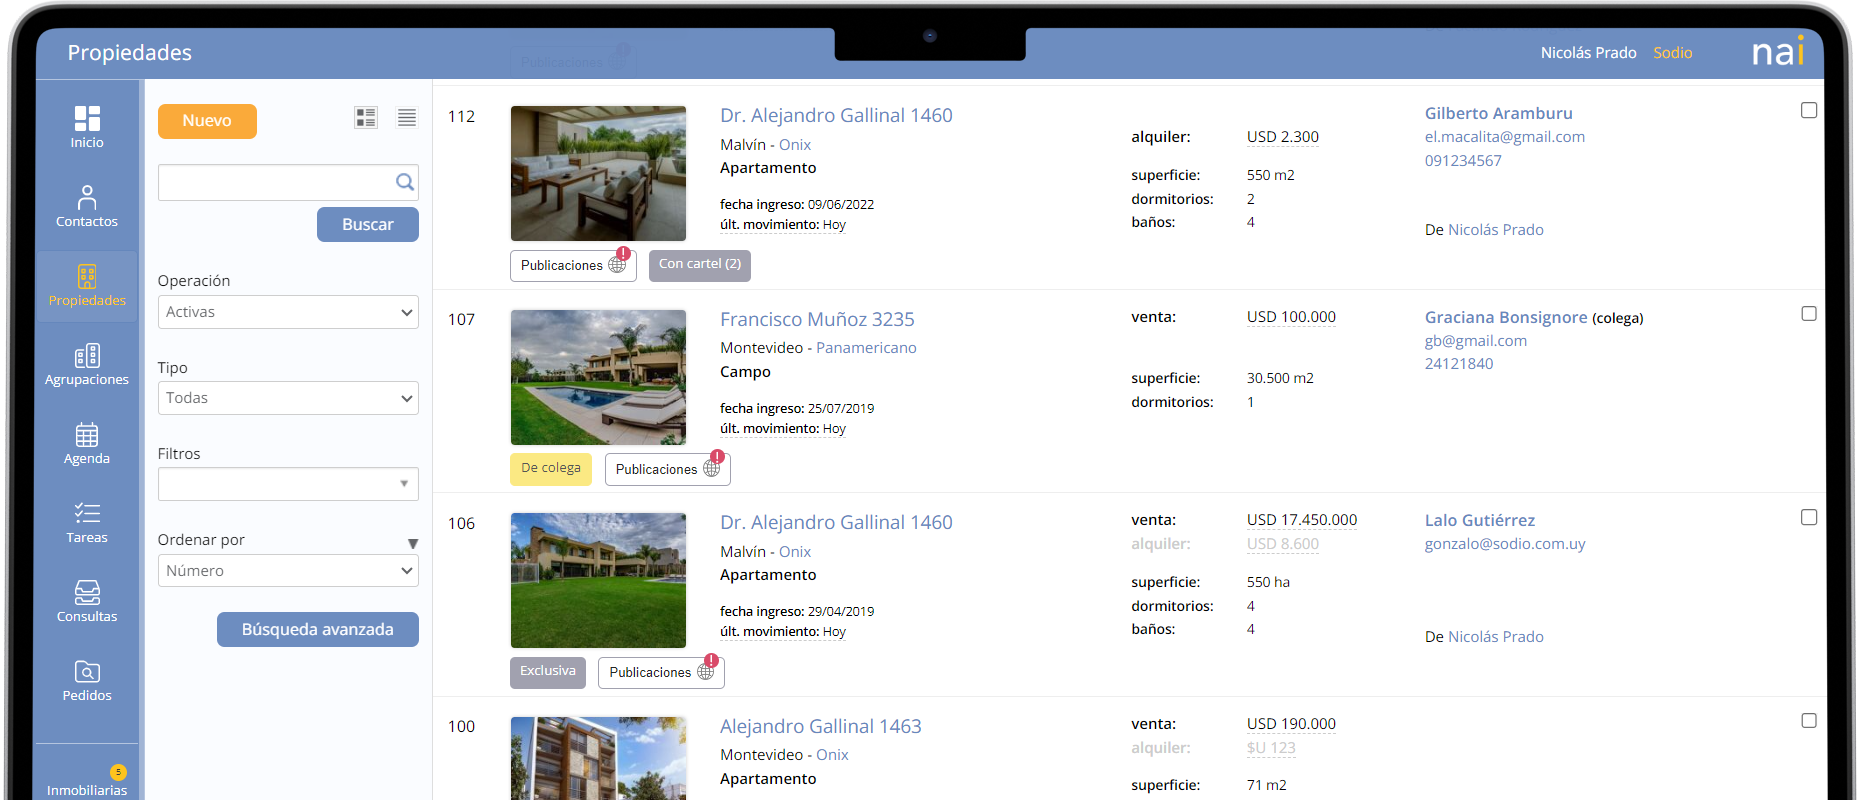Switch to detailed grid view icon
Viewport: 1863px width, 800px height.
[x=366, y=118]
